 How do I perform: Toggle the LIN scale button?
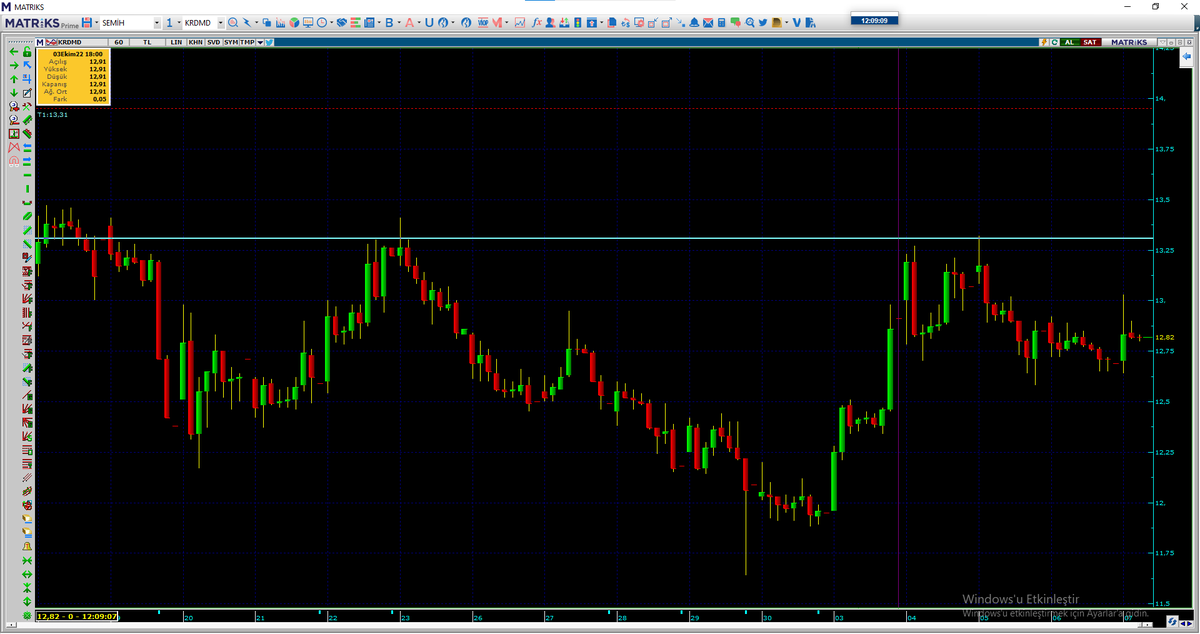point(176,42)
